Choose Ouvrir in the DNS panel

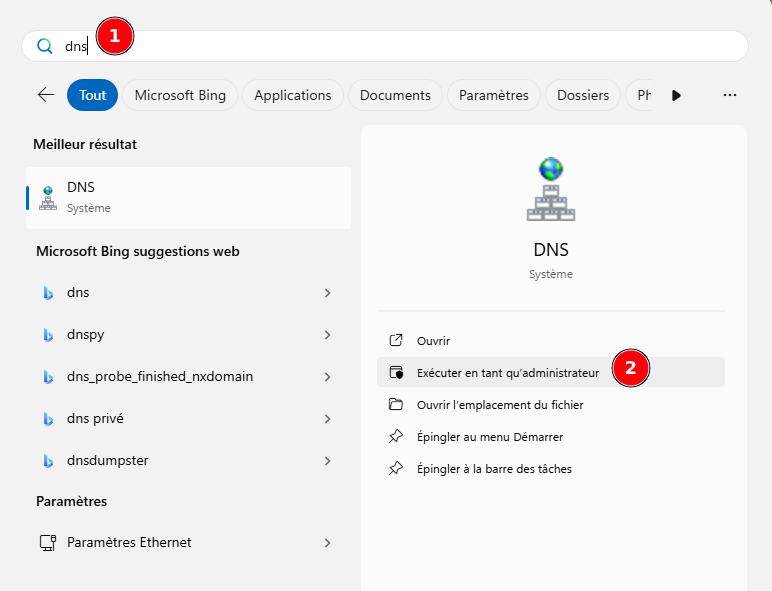click(x=551, y=341)
